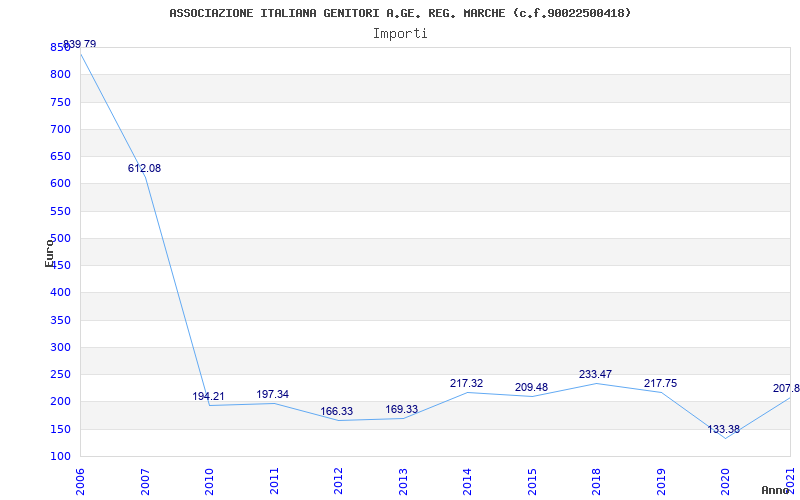
Task: Click x-axis year 2014
Action: click(x=467, y=482)
